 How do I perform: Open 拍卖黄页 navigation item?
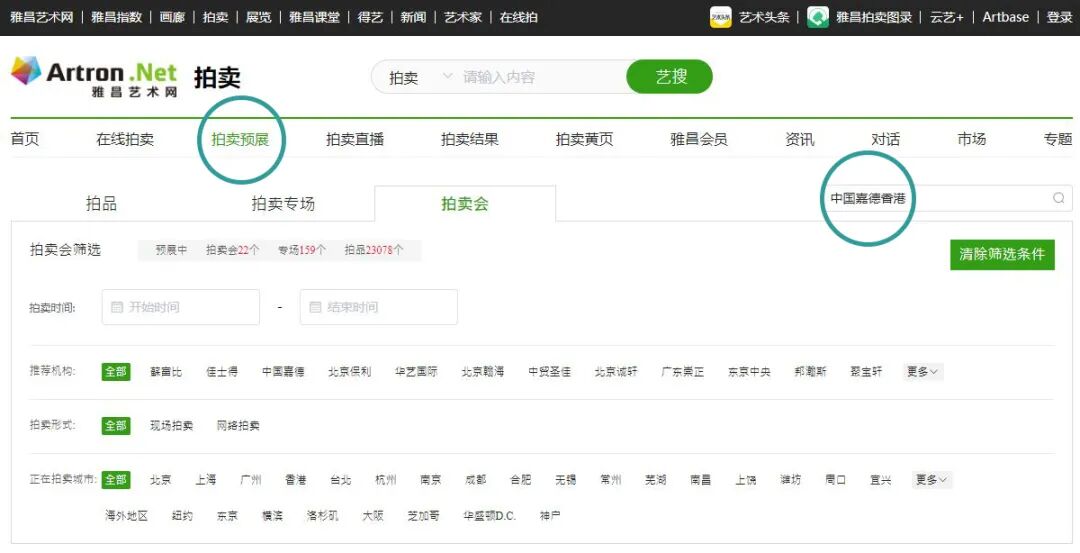[x=584, y=139]
